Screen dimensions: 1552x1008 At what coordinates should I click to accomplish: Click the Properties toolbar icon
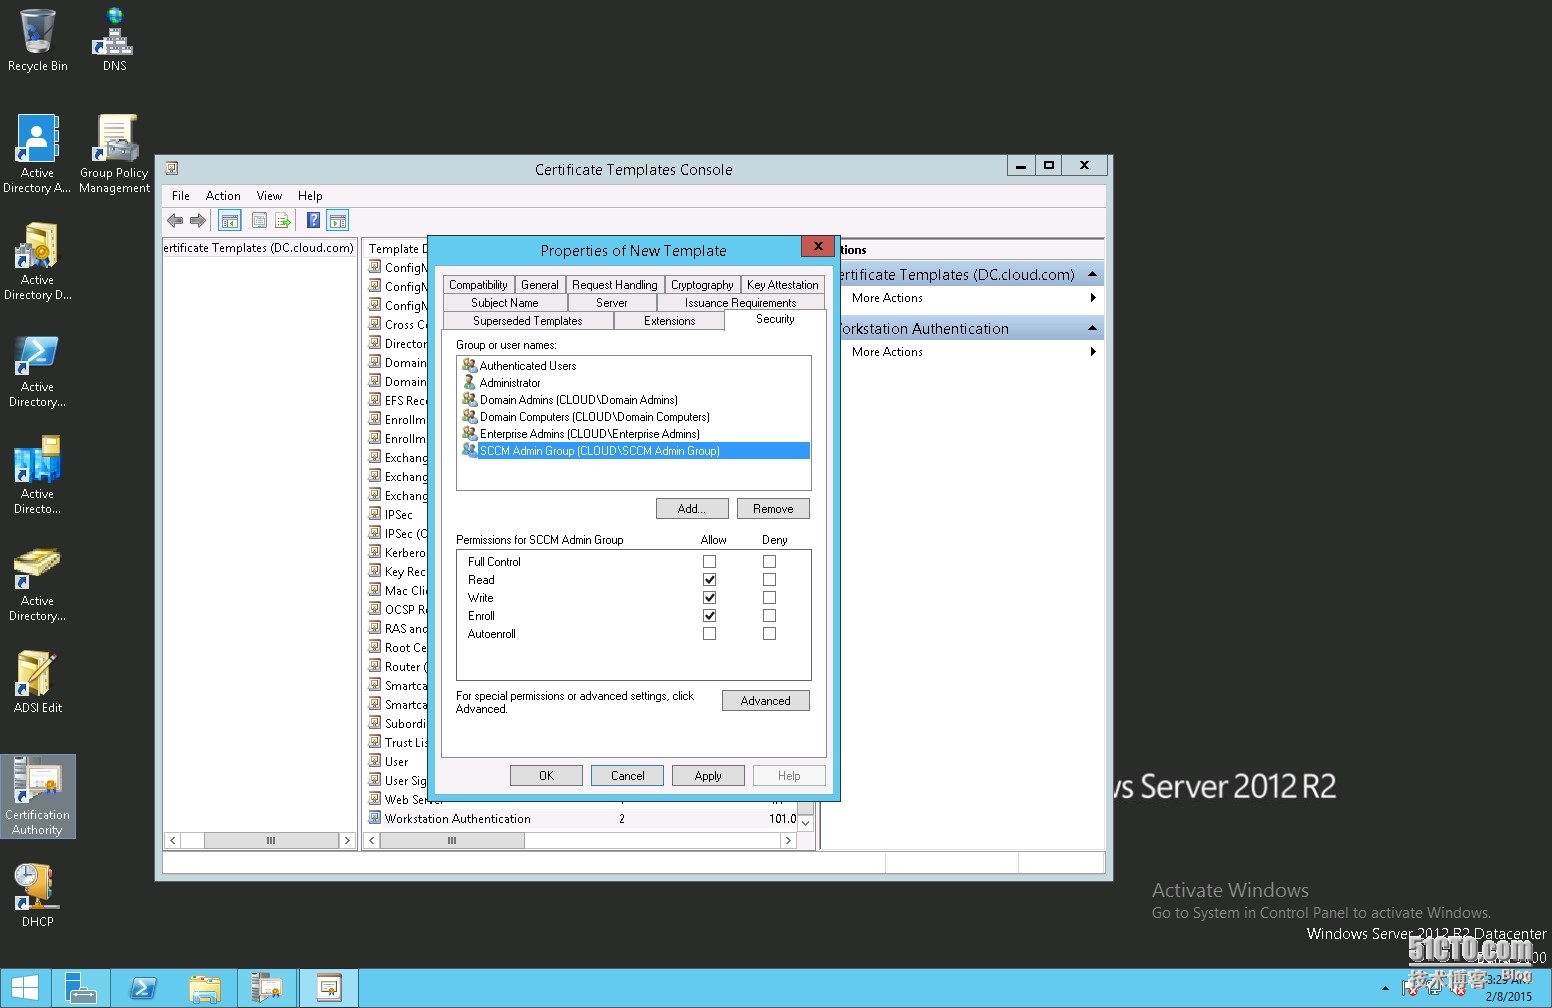click(260, 221)
